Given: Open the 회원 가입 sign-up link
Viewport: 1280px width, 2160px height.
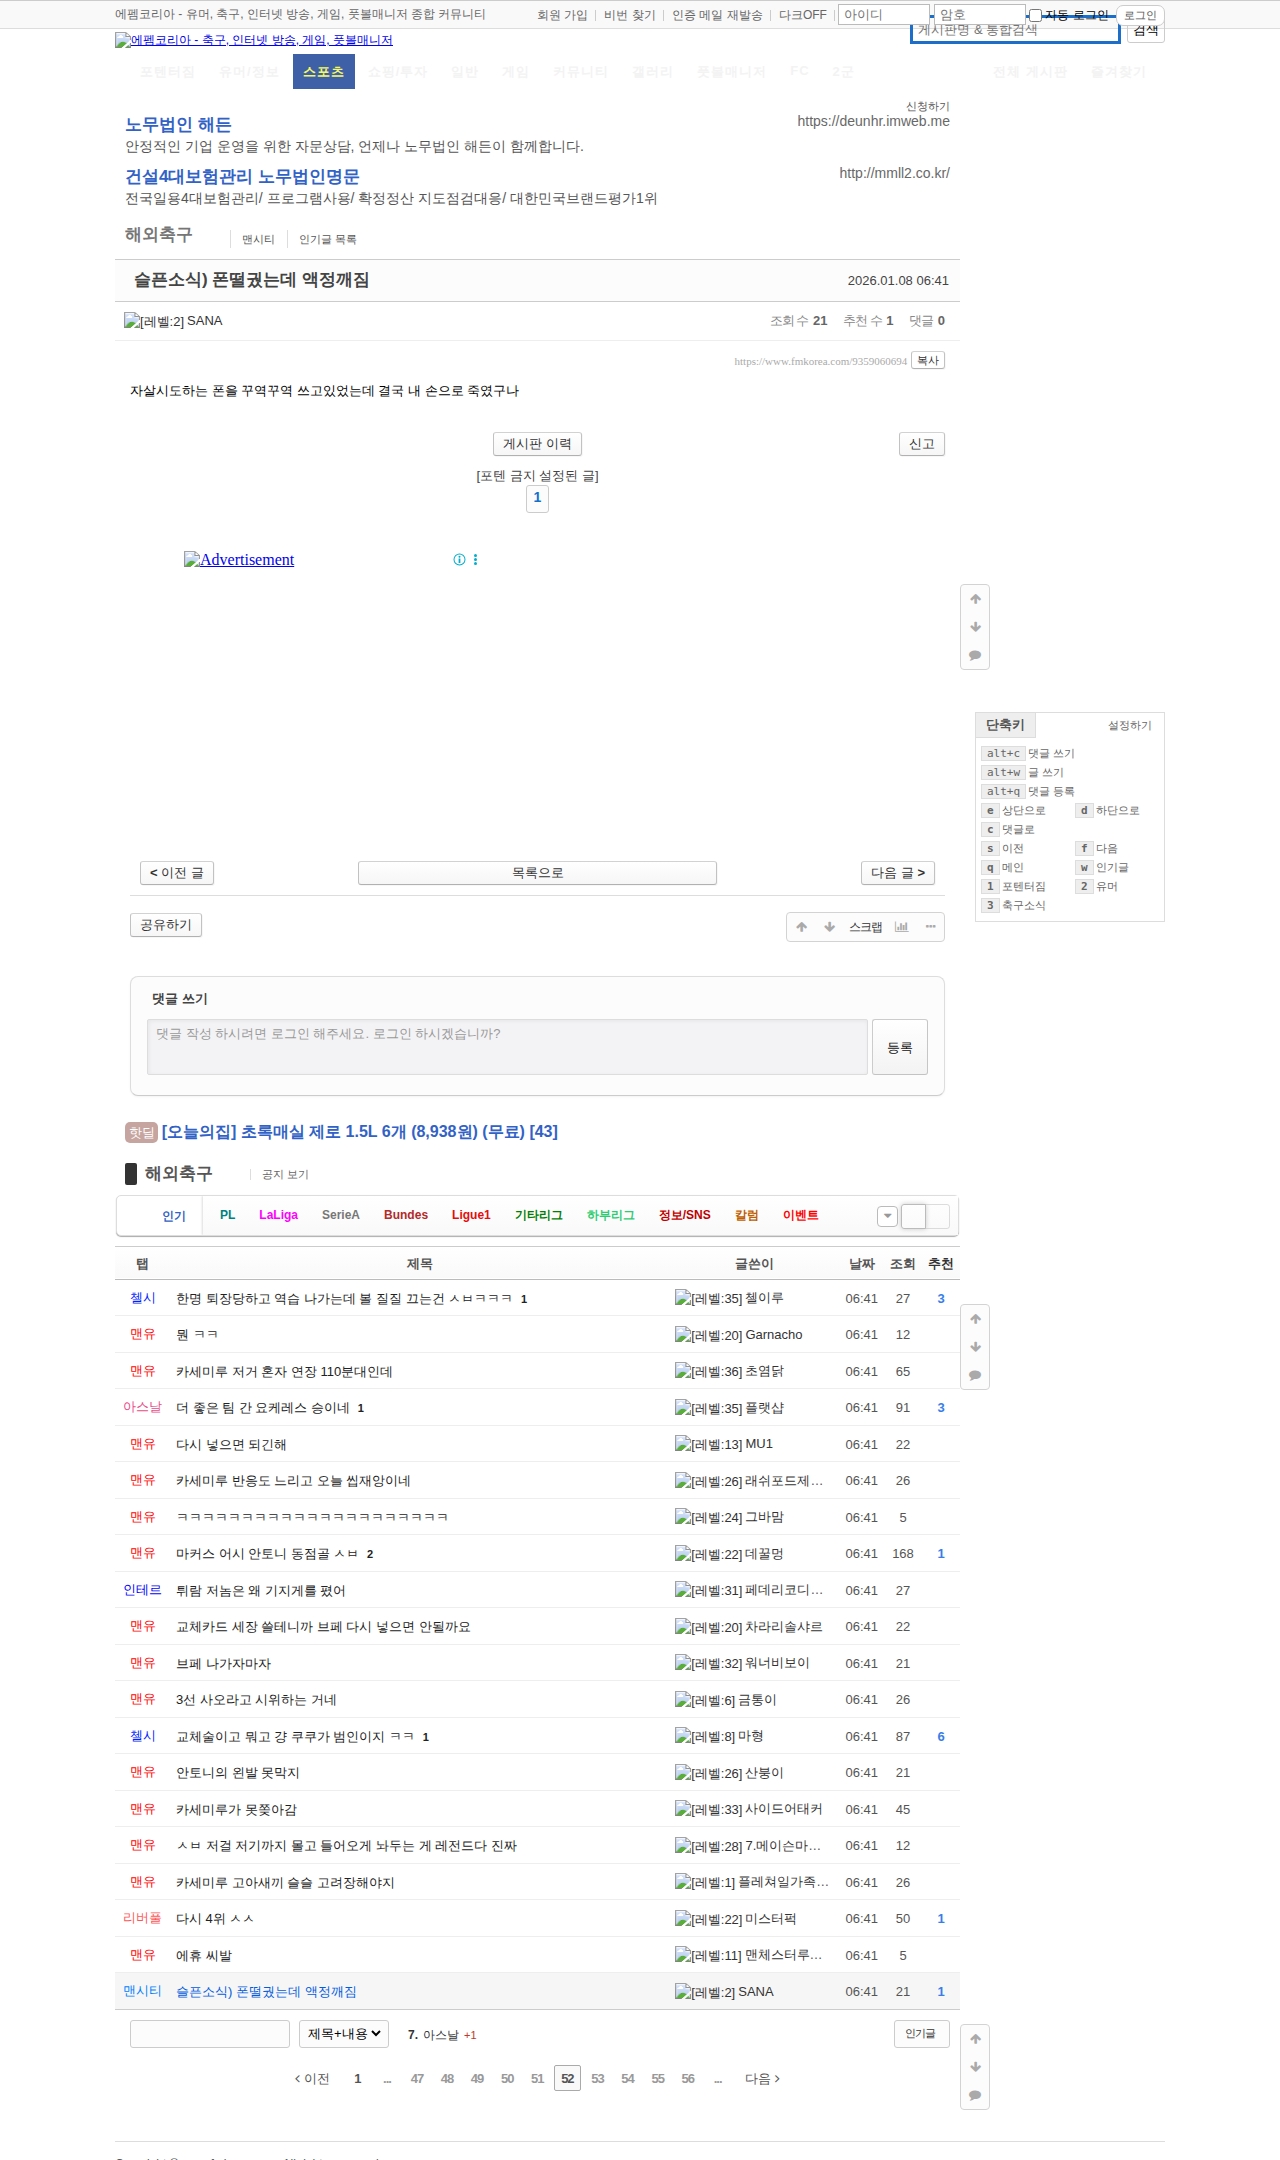Looking at the screenshot, I should pyautogui.click(x=562, y=15).
